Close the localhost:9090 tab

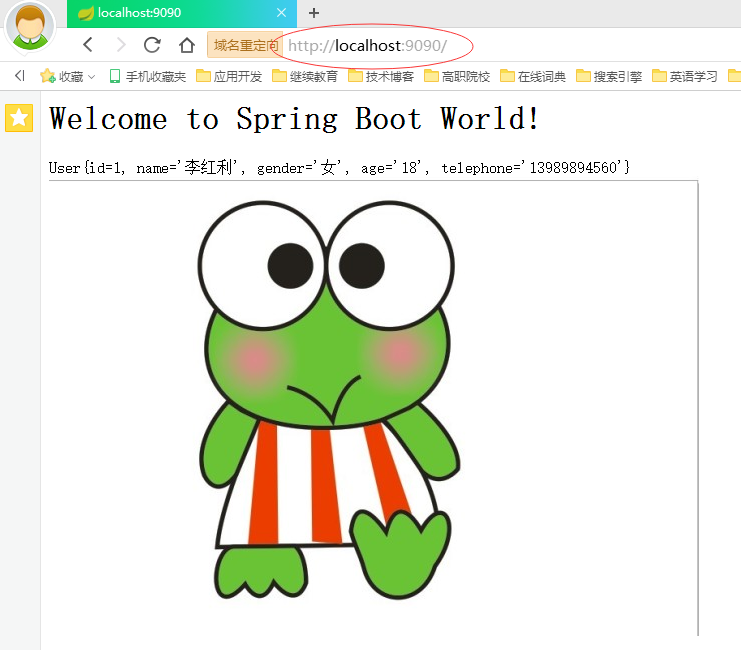[281, 13]
